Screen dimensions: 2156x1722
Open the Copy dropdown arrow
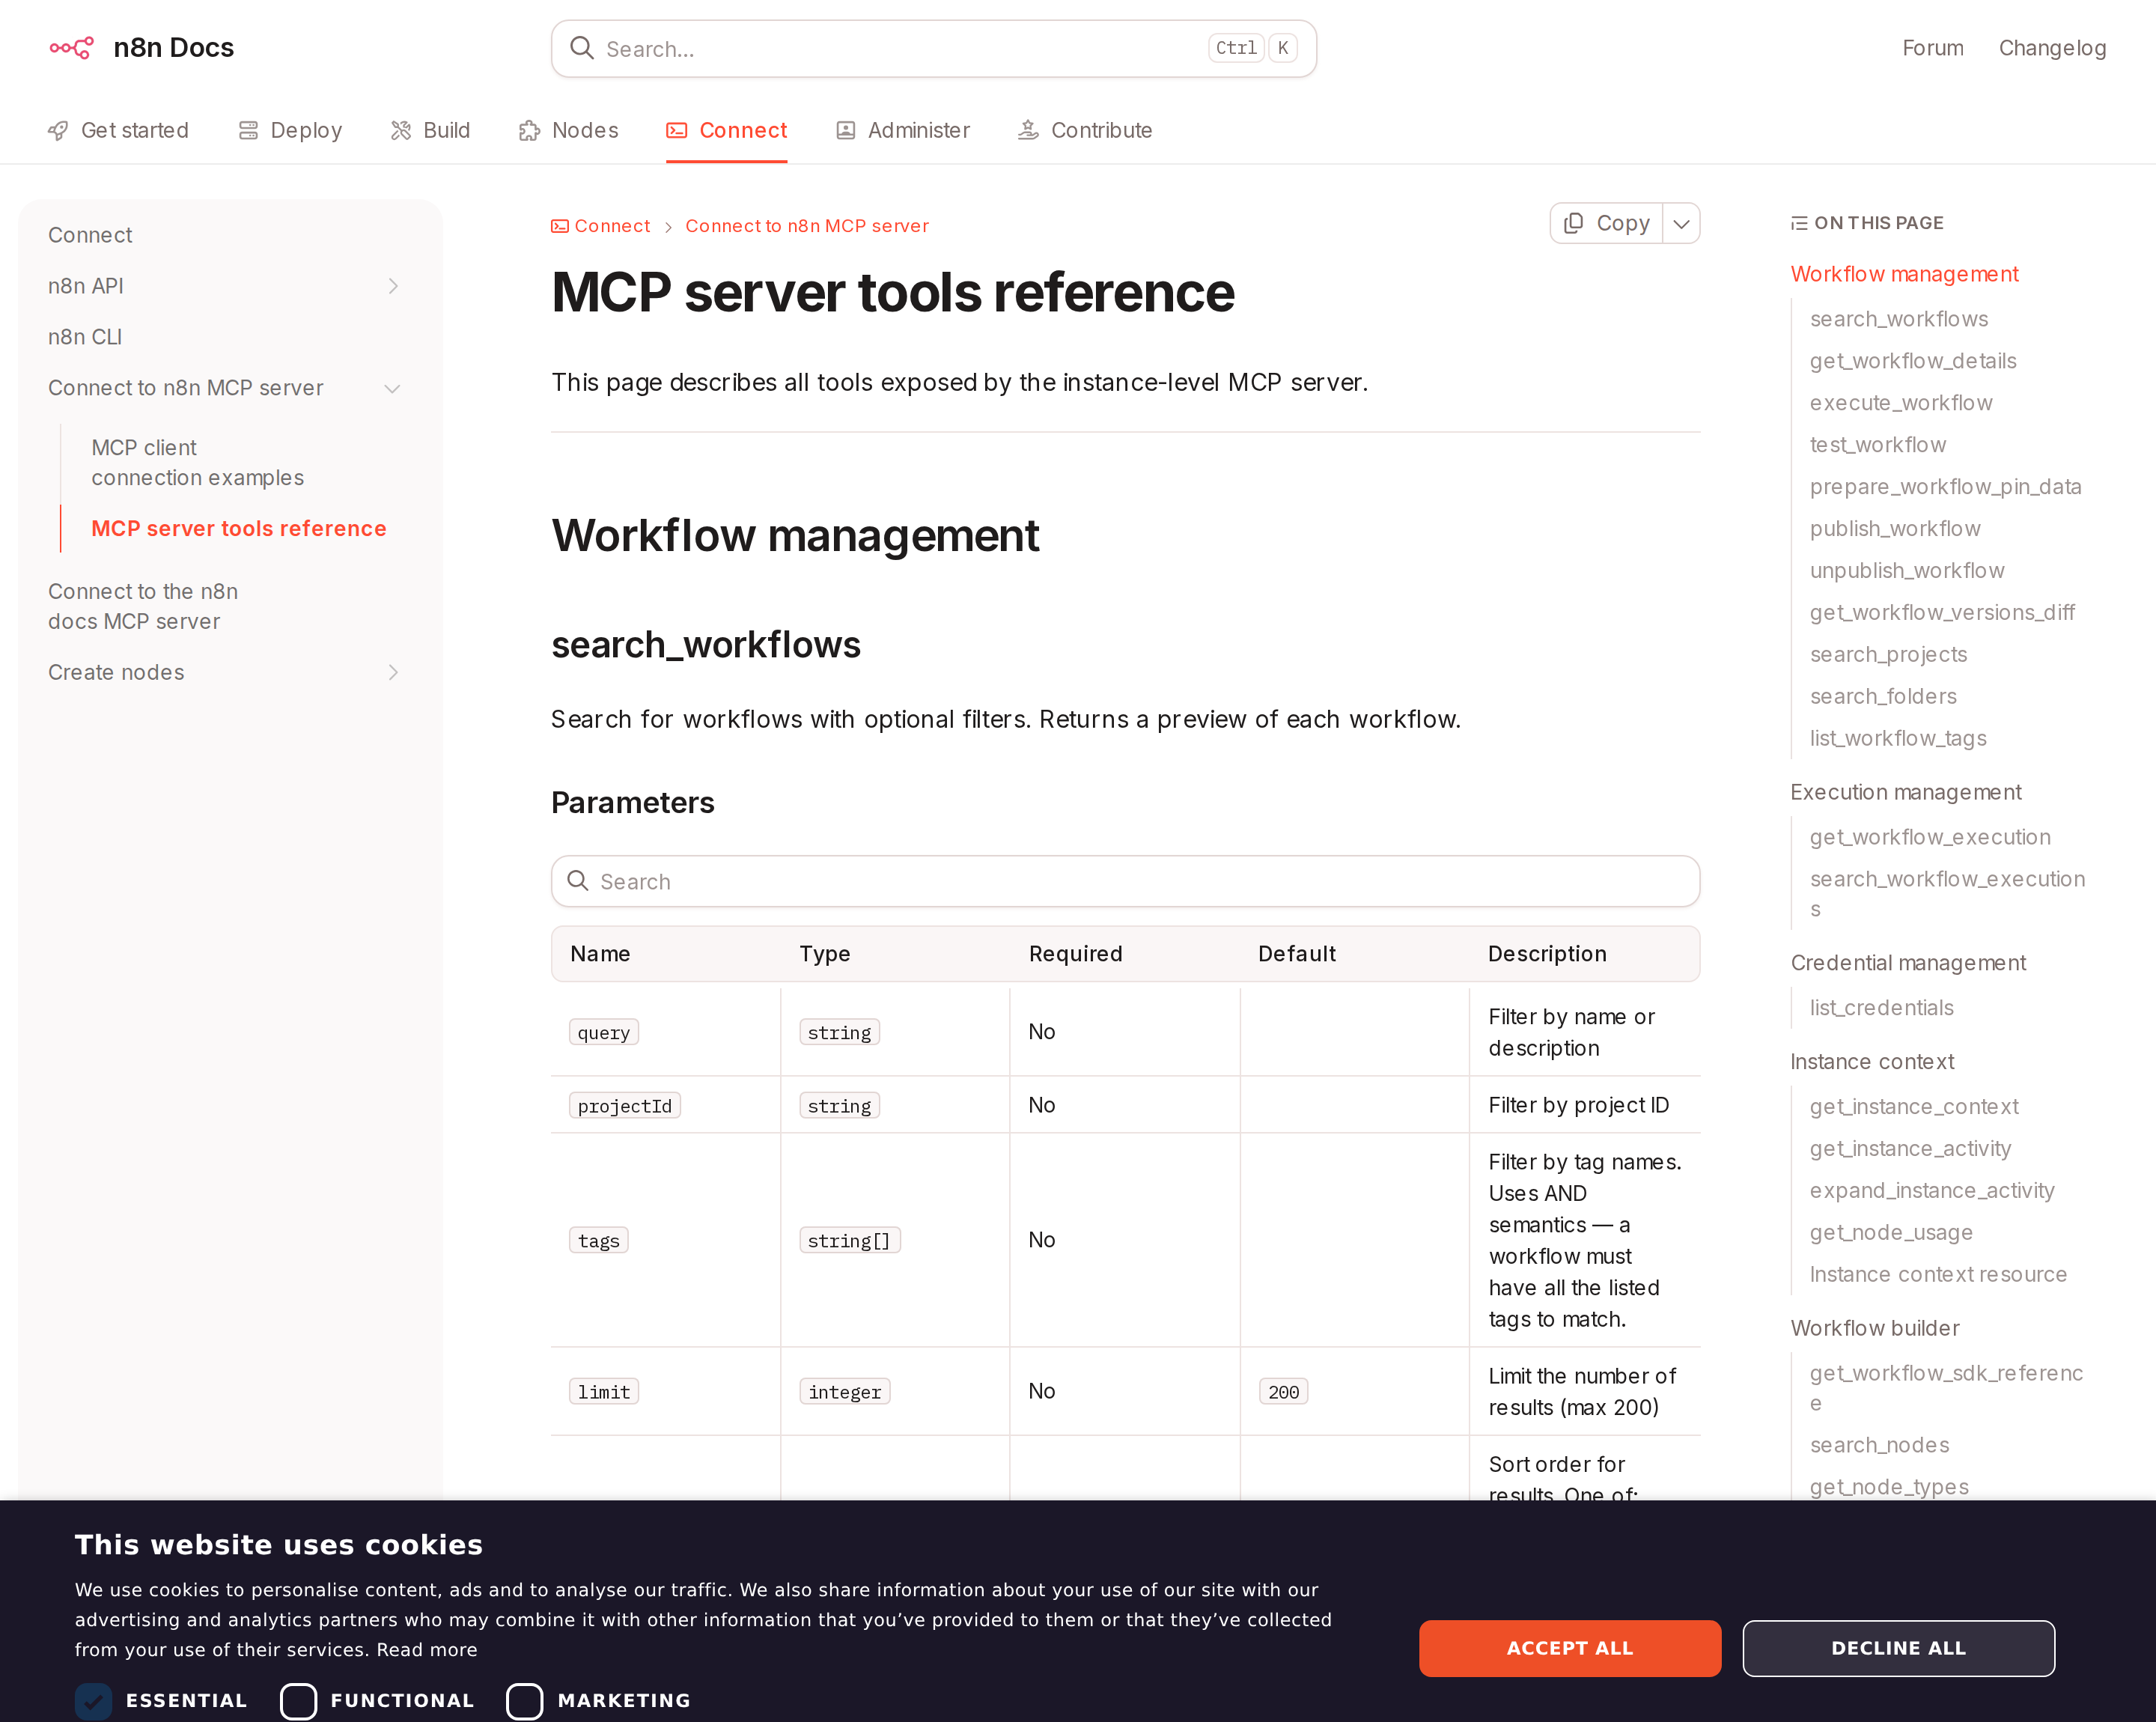click(1681, 223)
